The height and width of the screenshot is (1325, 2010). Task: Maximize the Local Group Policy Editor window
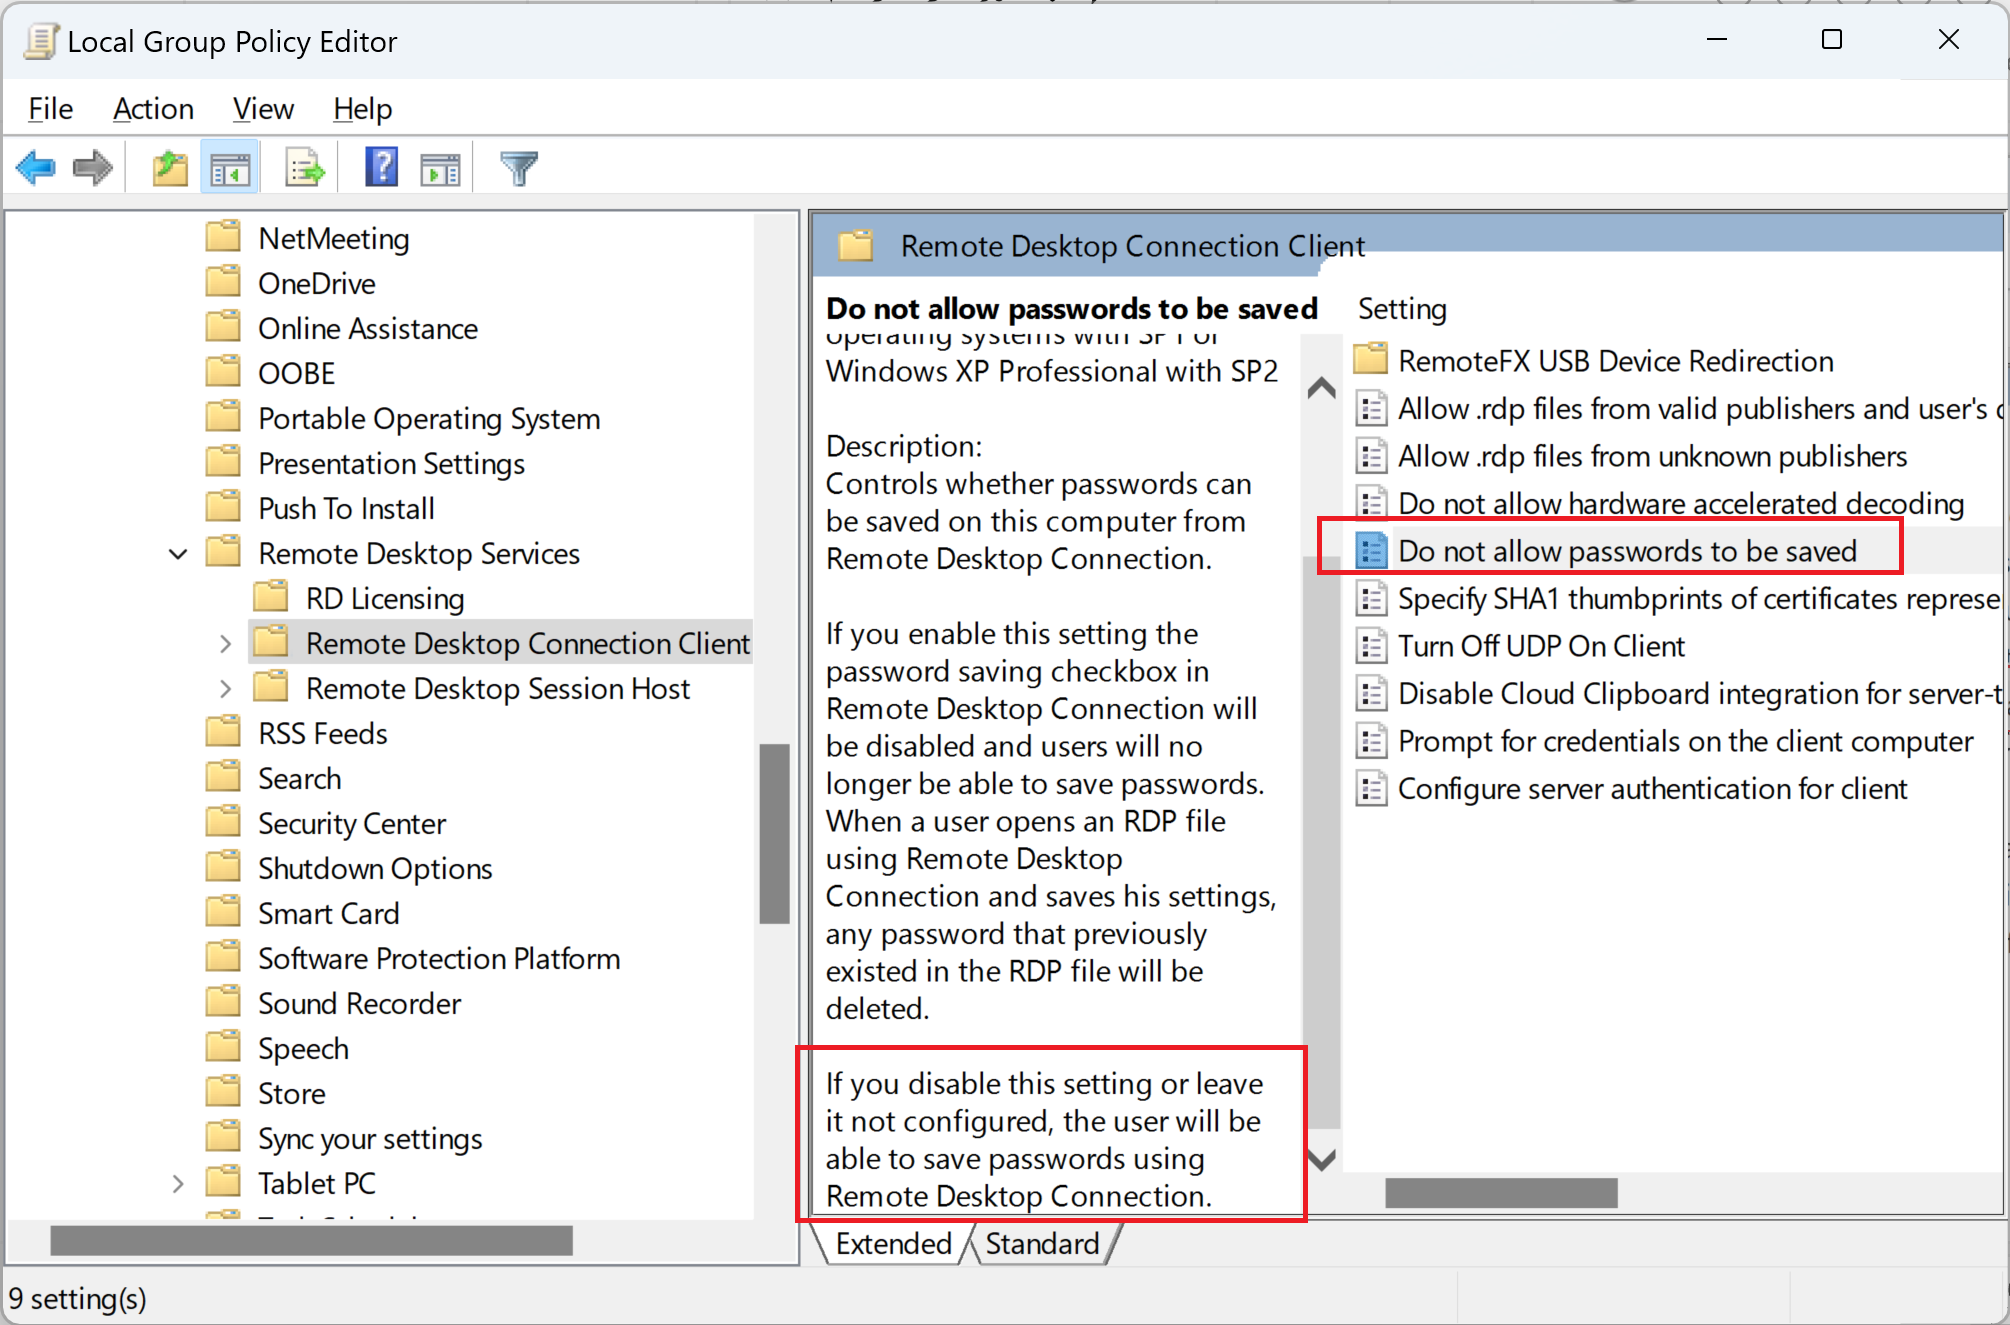click(1831, 39)
